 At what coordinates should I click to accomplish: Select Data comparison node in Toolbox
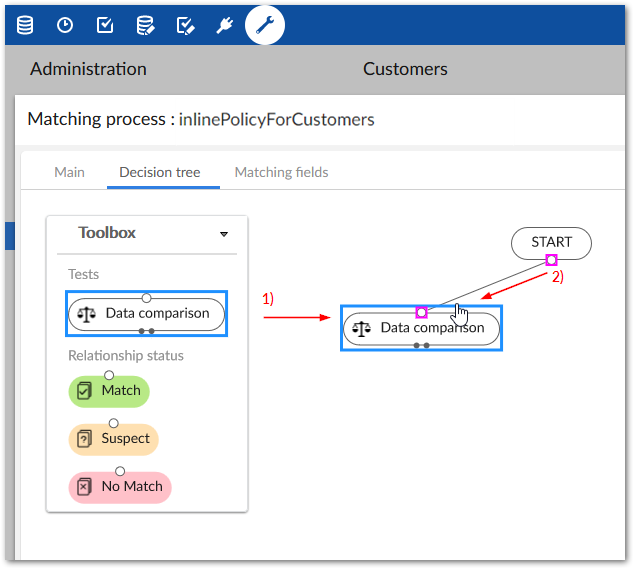147,314
